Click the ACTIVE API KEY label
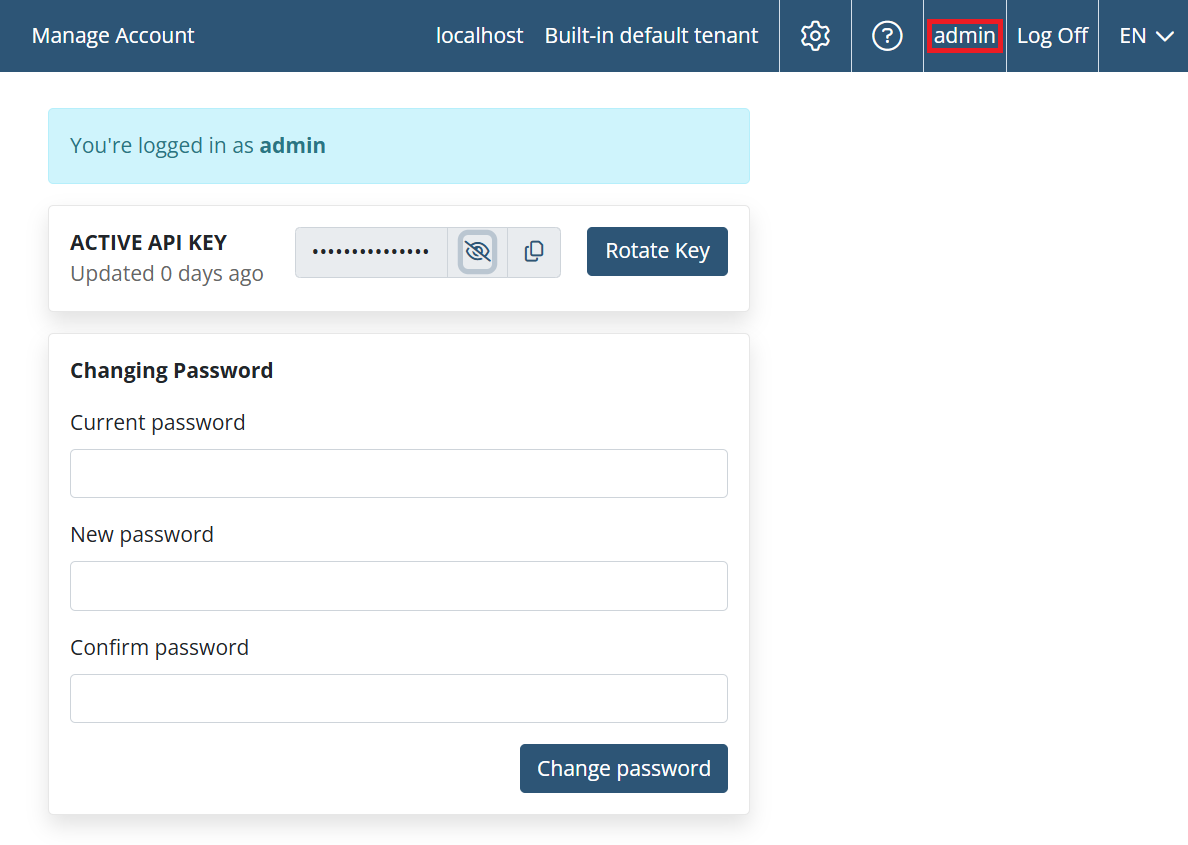 (x=148, y=243)
